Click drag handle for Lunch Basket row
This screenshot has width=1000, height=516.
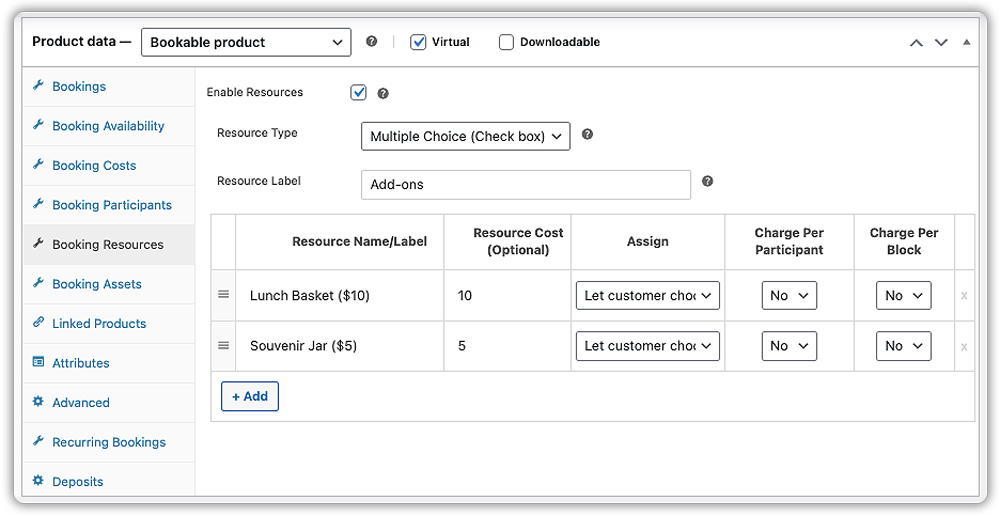pyautogui.click(x=224, y=295)
